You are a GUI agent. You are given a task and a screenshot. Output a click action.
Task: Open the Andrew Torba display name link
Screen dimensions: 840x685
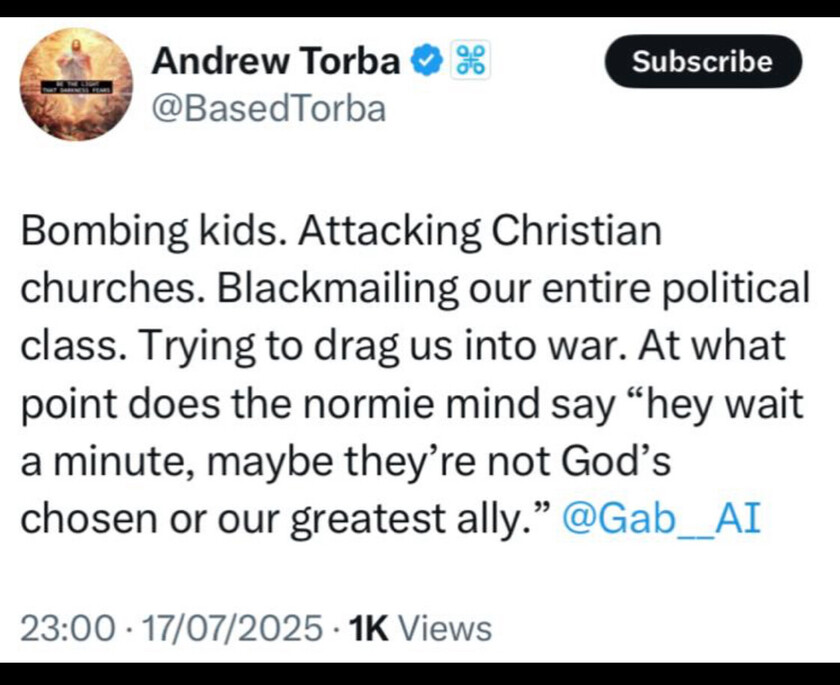pyautogui.click(x=276, y=62)
